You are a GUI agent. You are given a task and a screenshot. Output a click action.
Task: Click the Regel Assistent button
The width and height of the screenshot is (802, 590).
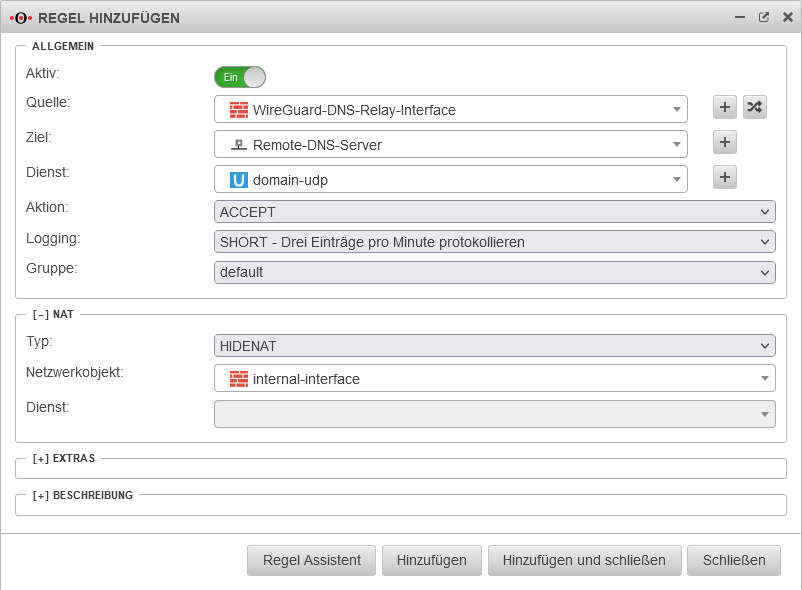311,560
